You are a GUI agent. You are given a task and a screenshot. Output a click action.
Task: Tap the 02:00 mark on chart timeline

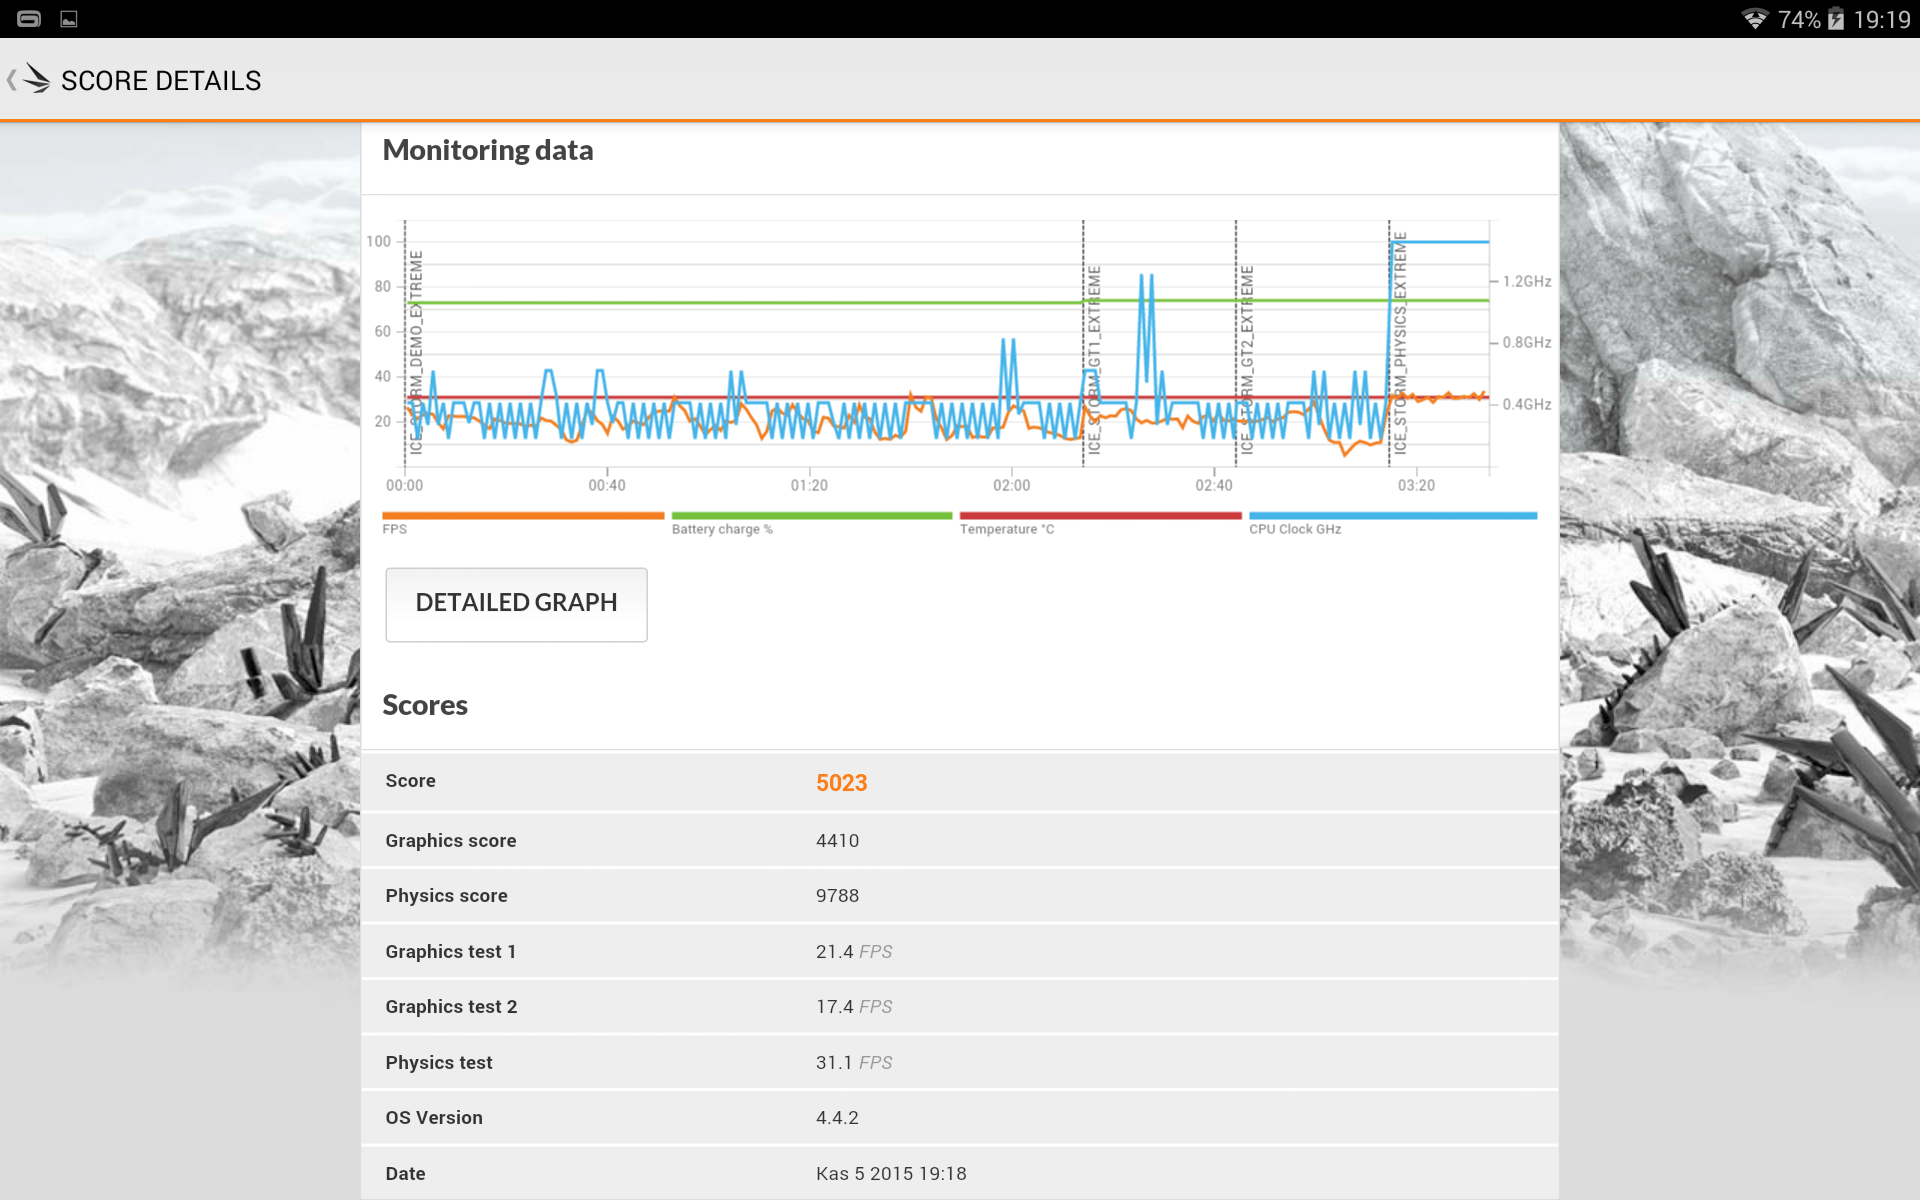tap(1011, 485)
